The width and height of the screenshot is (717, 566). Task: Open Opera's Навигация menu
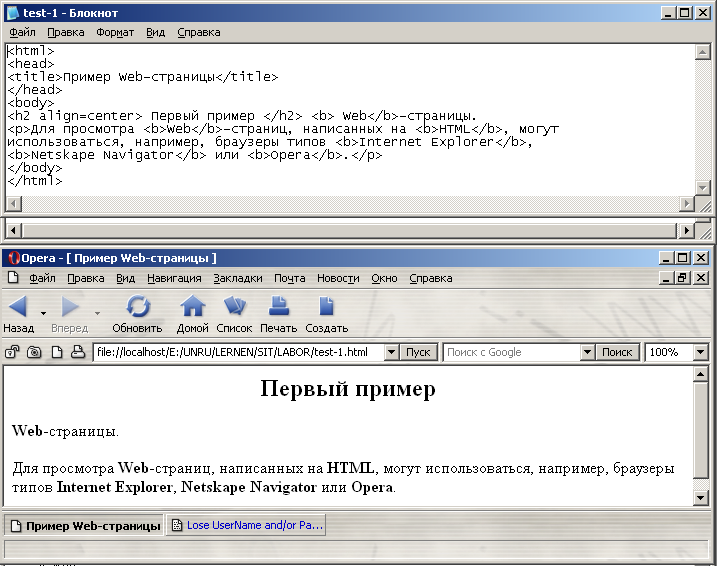tap(174, 278)
